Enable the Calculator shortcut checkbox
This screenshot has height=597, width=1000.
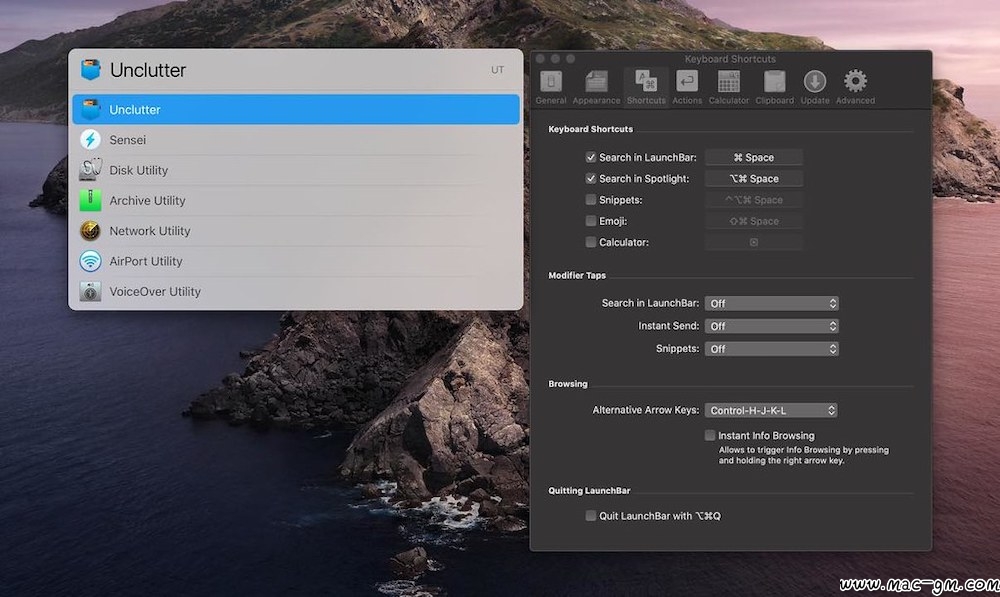pyautogui.click(x=591, y=242)
